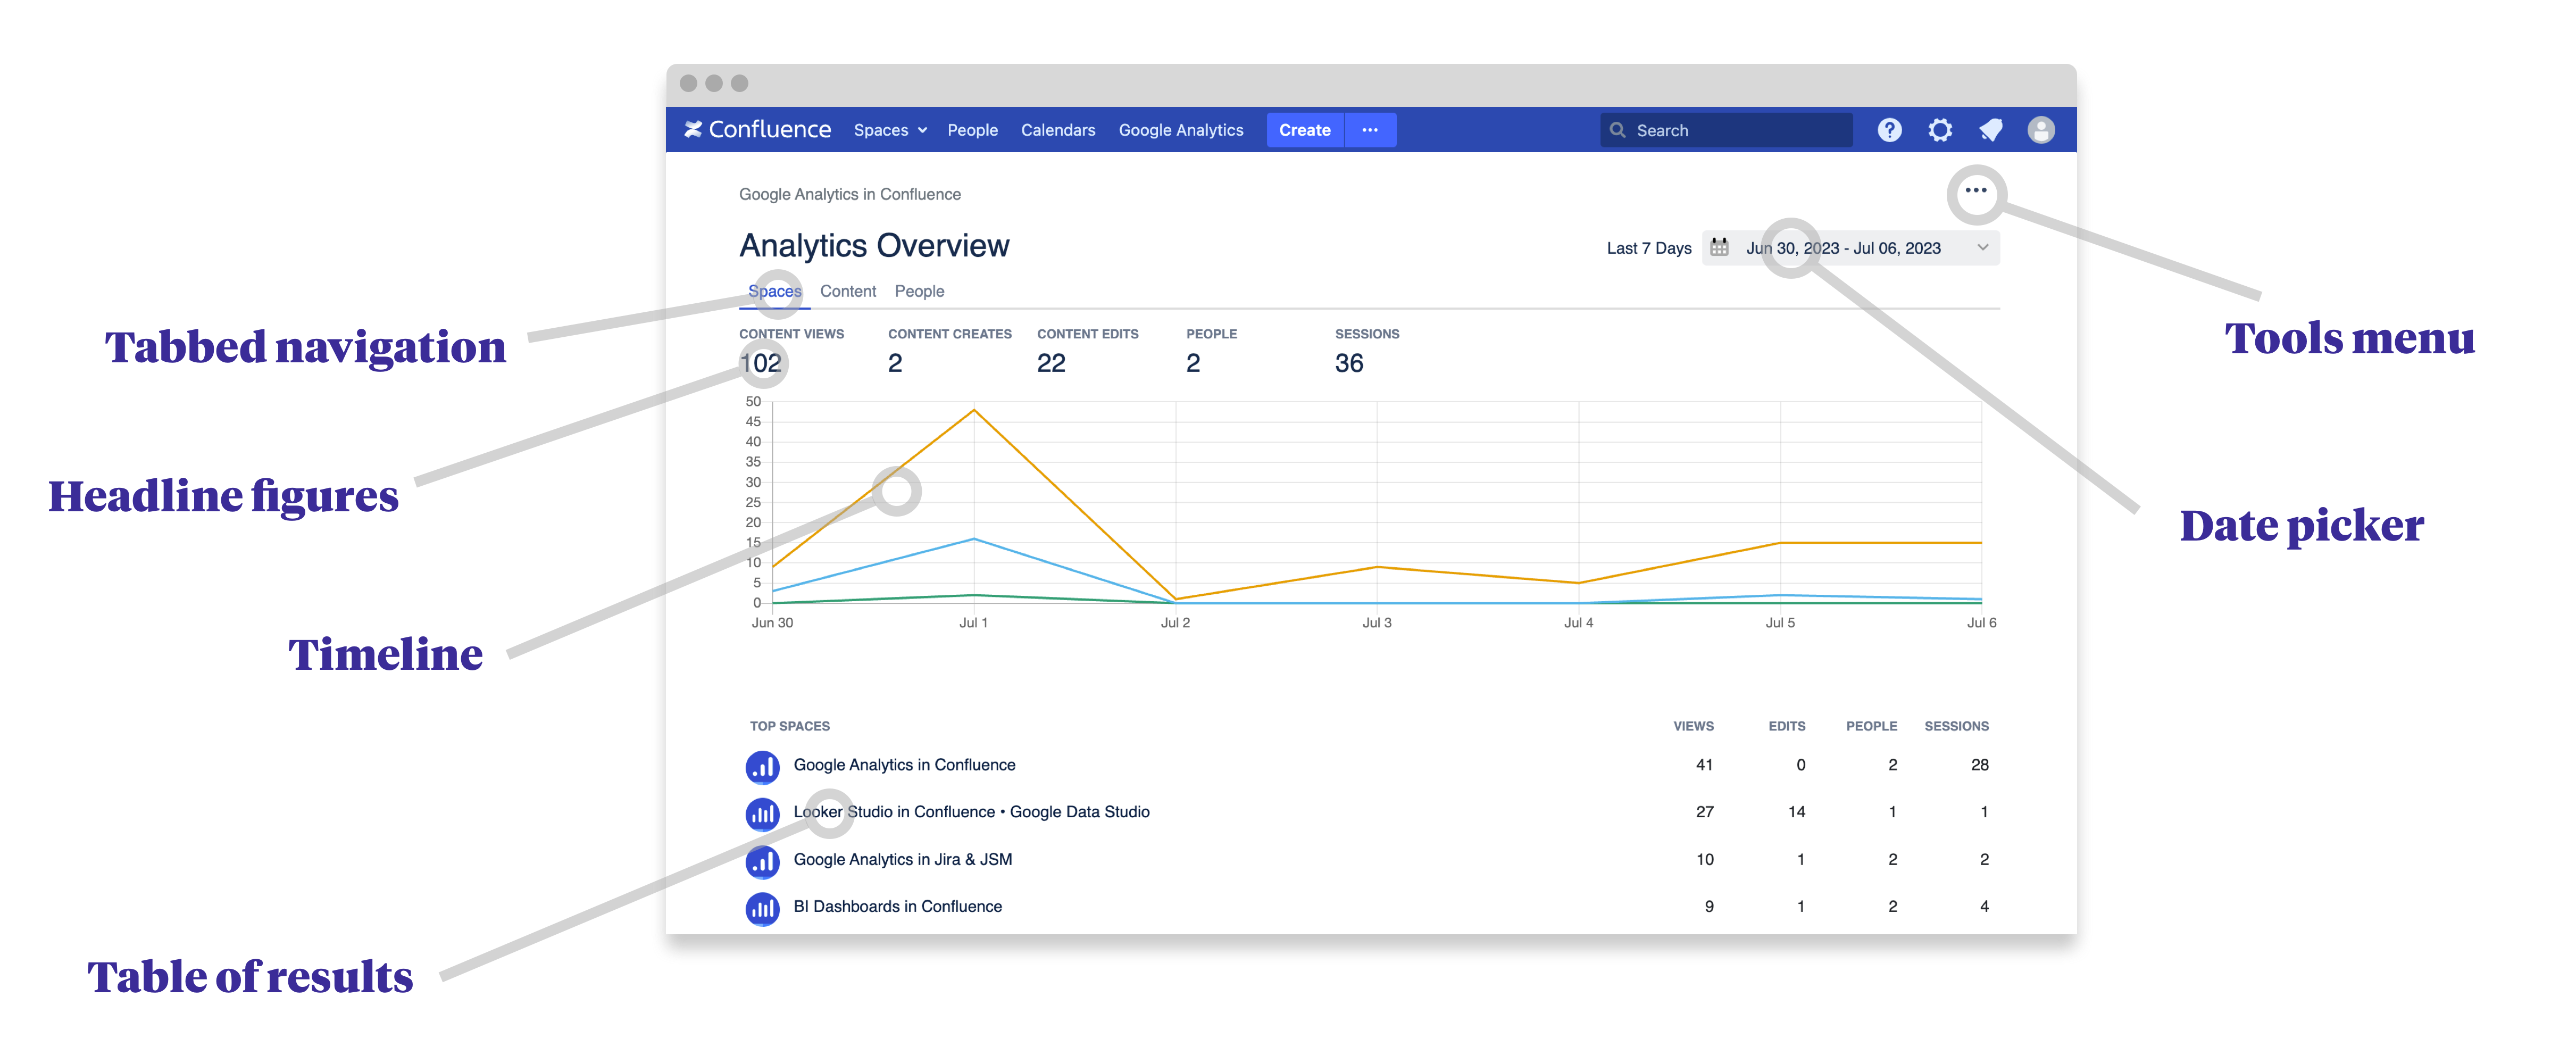Click the Confluence logo in header
Viewport: 2576px width, 1063px height.
[757, 130]
